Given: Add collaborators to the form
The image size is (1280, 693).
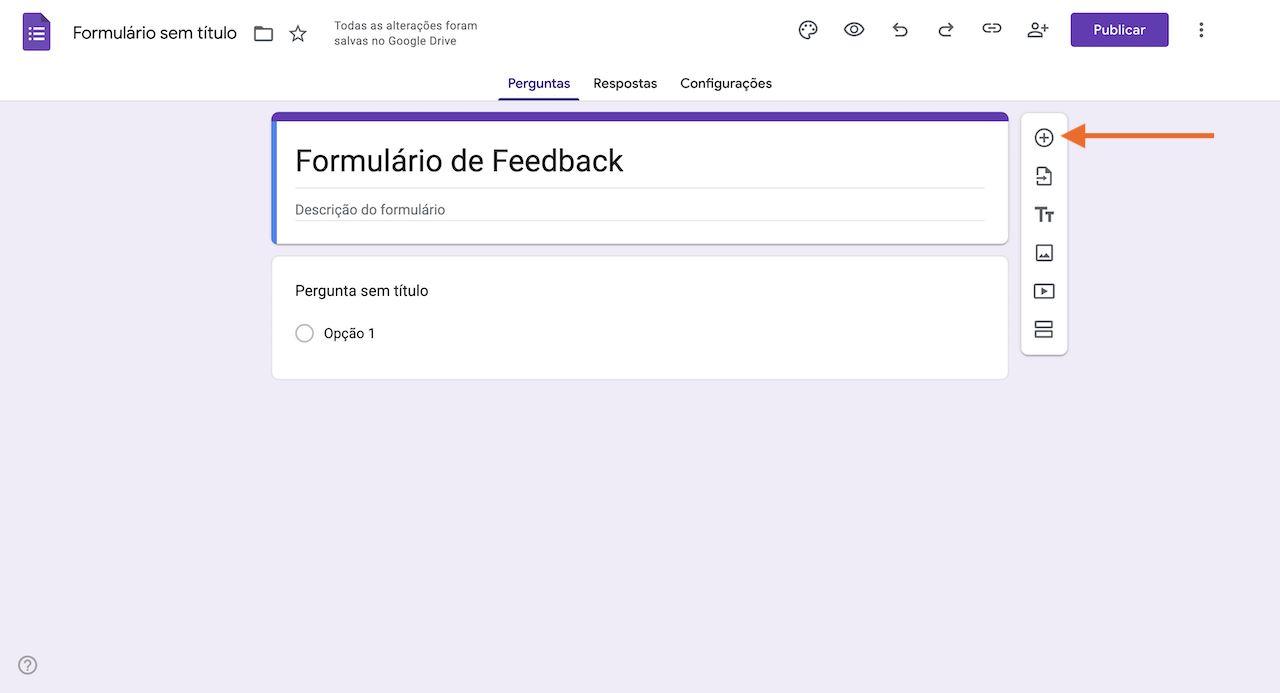Looking at the screenshot, I should [x=1037, y=29].
